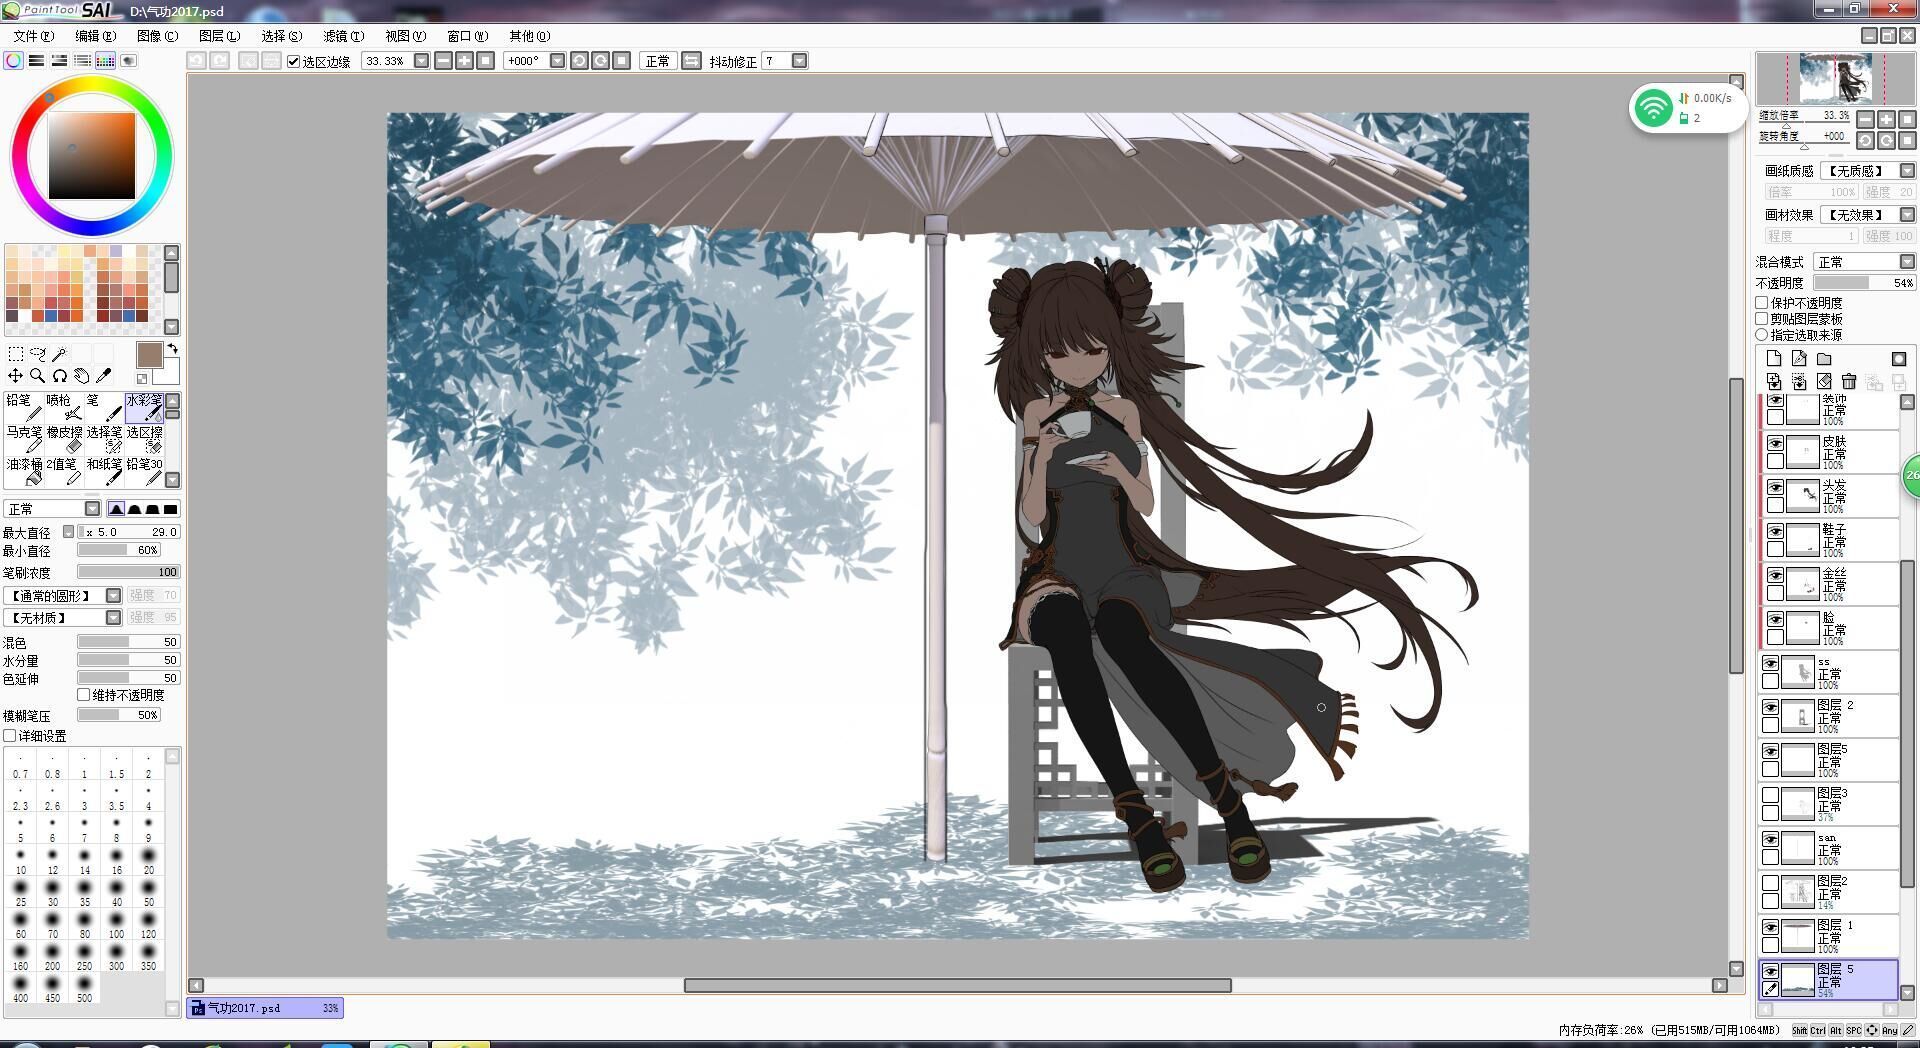Open the brush mode 正常 dropdown
1920x1048 pixels.
coord(93,509)
